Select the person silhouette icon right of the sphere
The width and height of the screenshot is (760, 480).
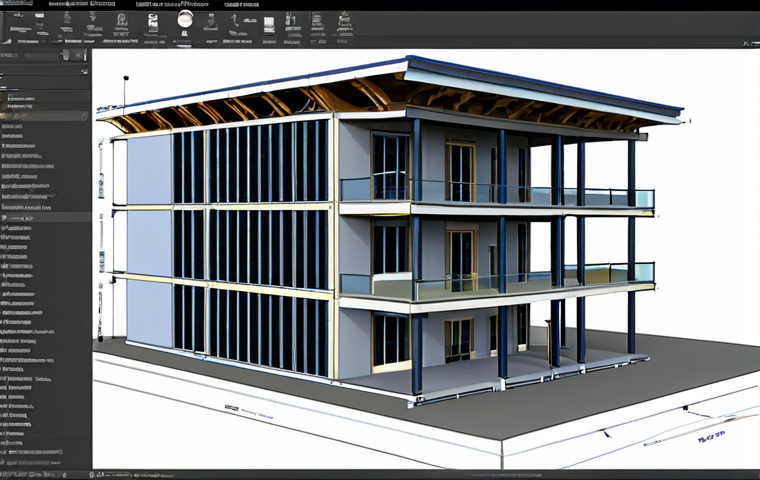[x=210, y=21]
